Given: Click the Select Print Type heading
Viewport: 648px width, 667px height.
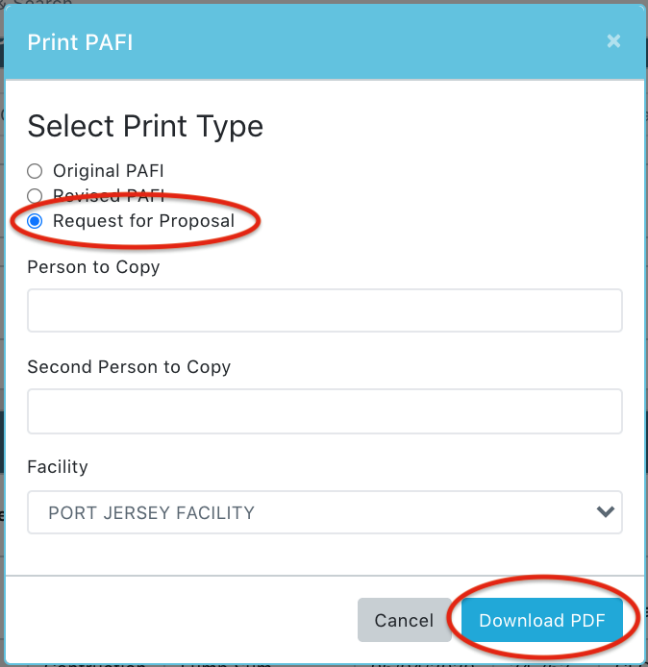Looking at the screenshot, I should pos(145,126).
